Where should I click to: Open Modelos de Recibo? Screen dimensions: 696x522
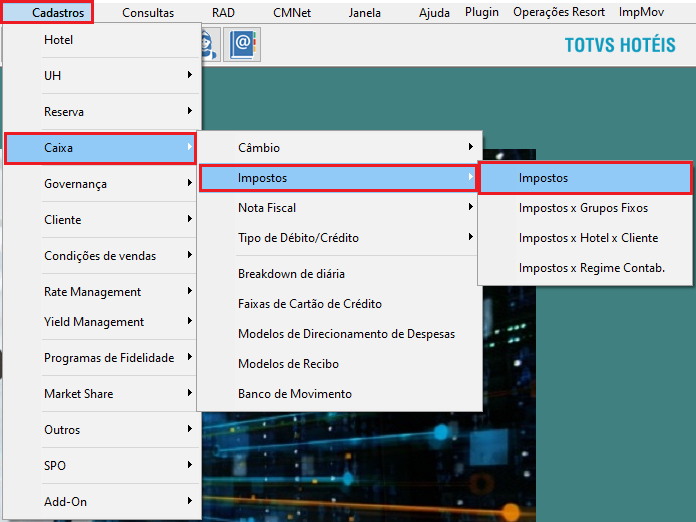pyautogui.click(x=339, y=364)
